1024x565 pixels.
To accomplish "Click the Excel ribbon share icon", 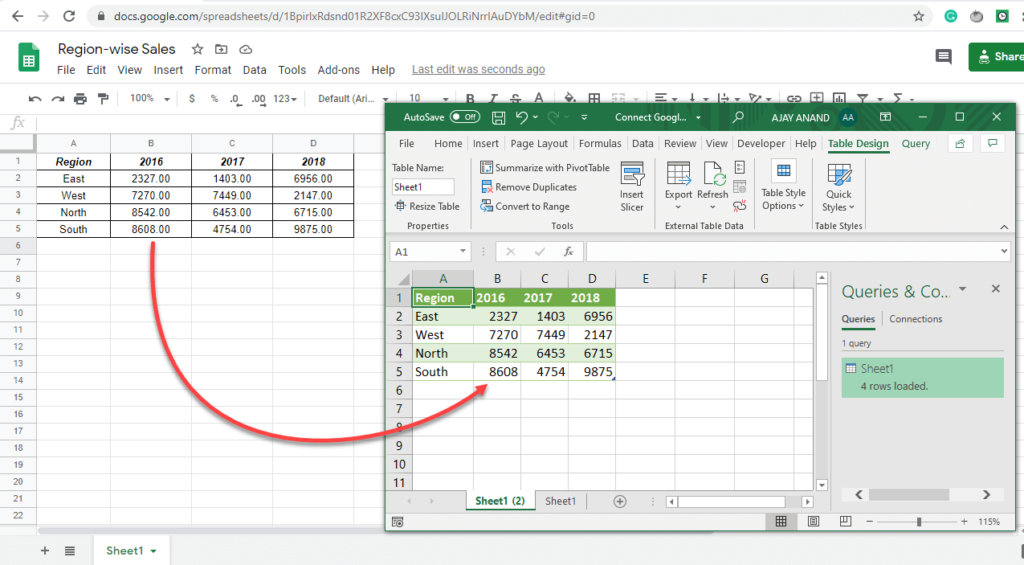I will 960,144.
